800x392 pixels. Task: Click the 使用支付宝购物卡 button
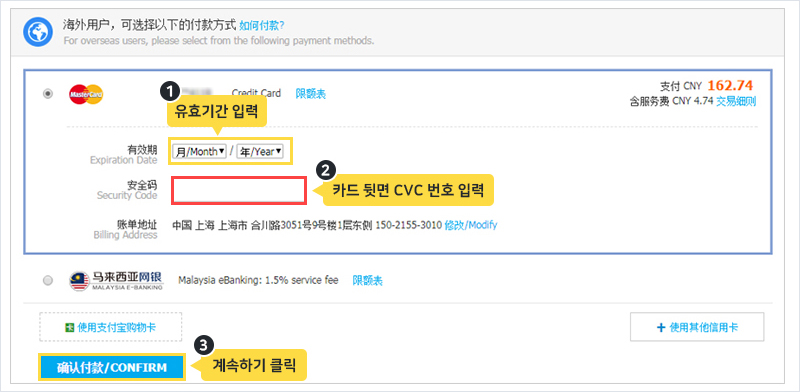111,327
